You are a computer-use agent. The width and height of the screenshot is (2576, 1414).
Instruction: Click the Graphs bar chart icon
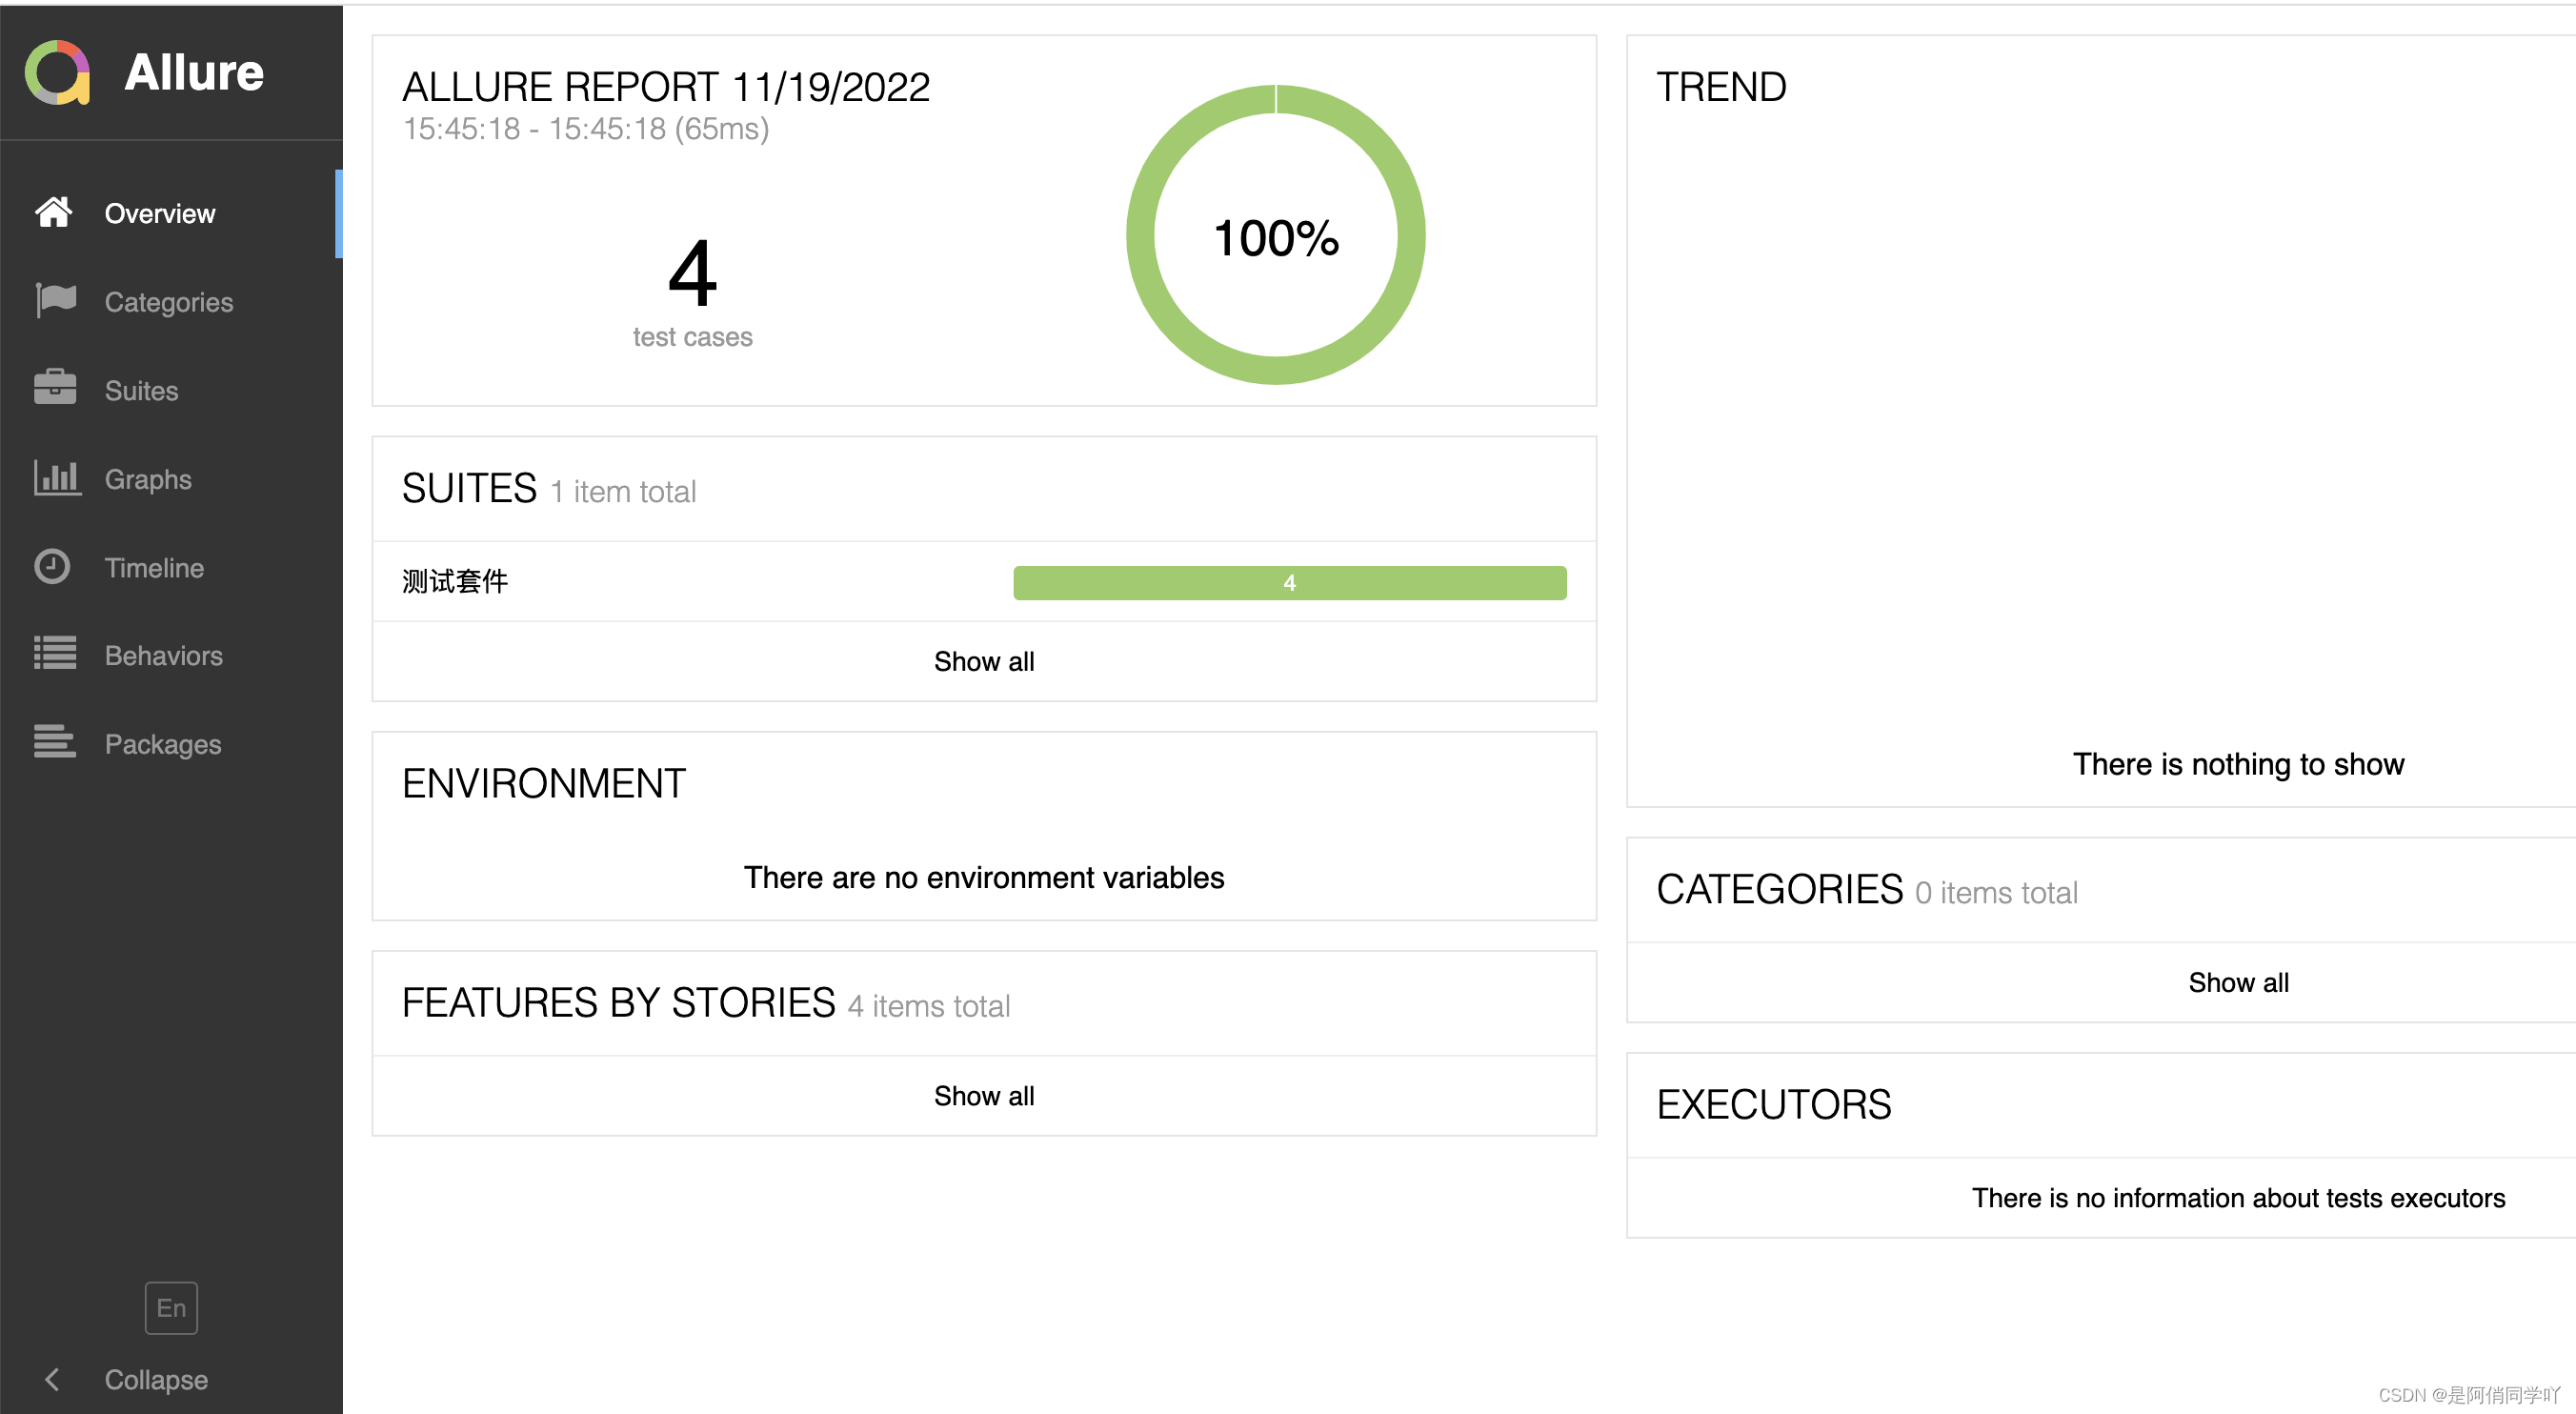(55, 477)
